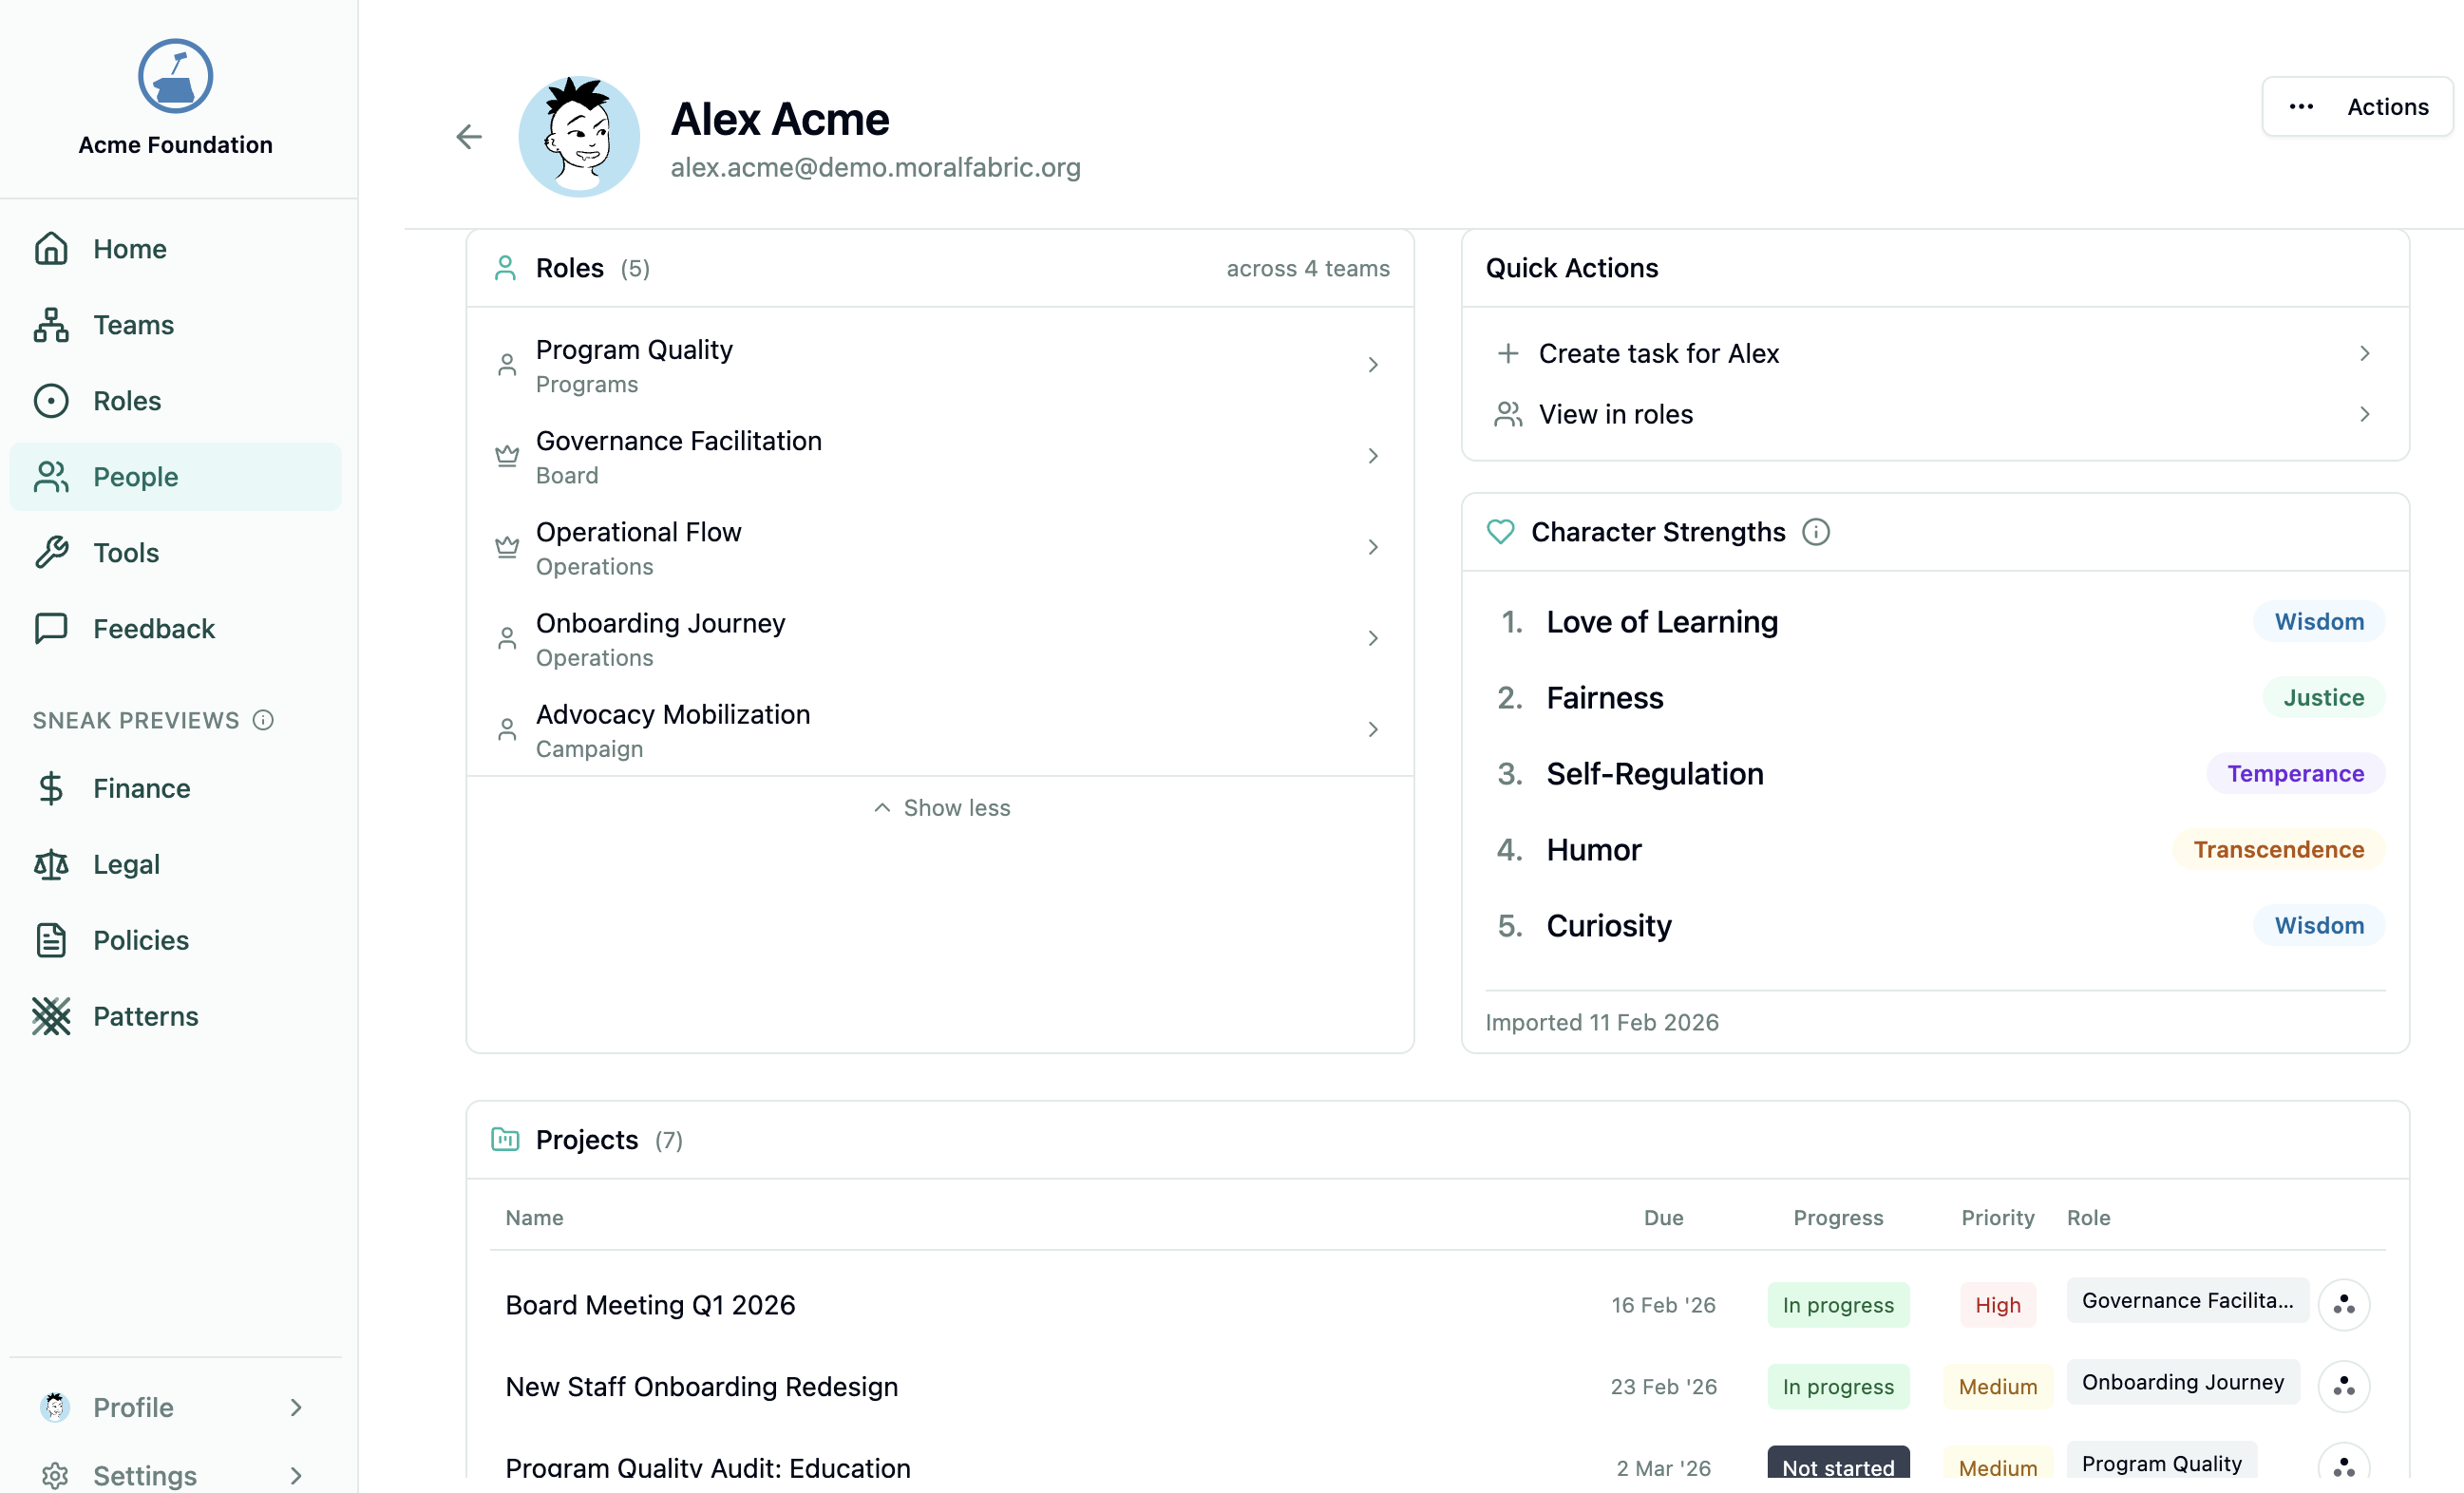This screenshot has width=2464, height=1493.
Task: Click View in roles quick action
Action: point(1615,414)
